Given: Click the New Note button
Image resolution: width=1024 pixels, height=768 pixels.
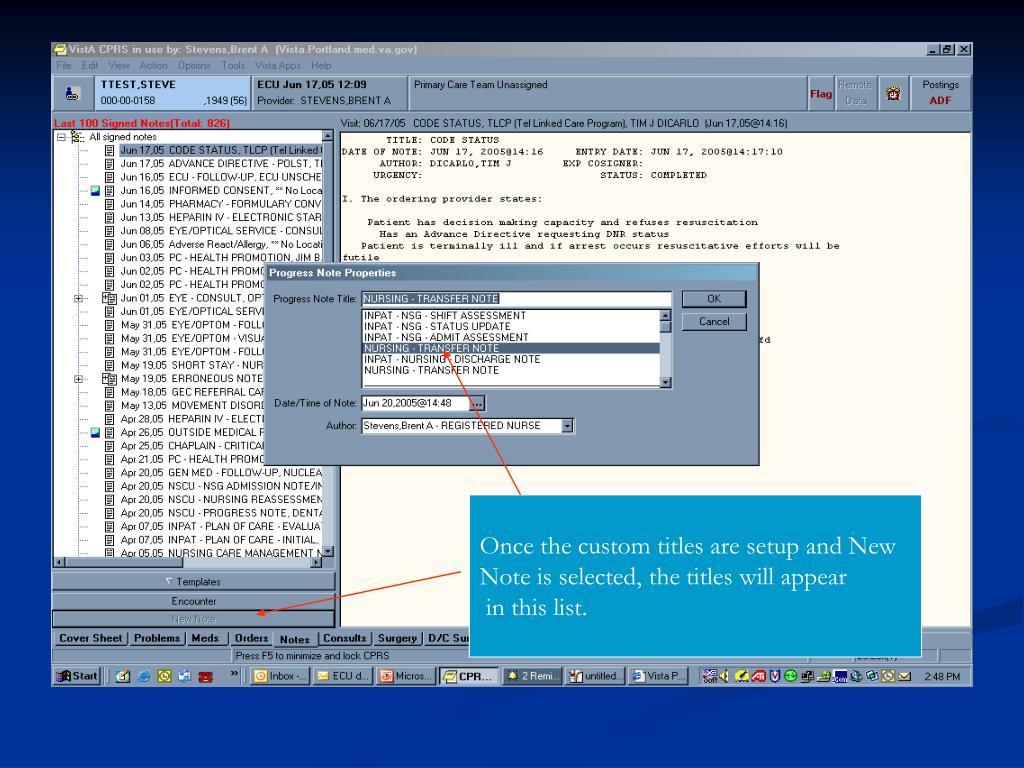Looking at the screenshot, I should pyautogui.click(x=193, y=618).
